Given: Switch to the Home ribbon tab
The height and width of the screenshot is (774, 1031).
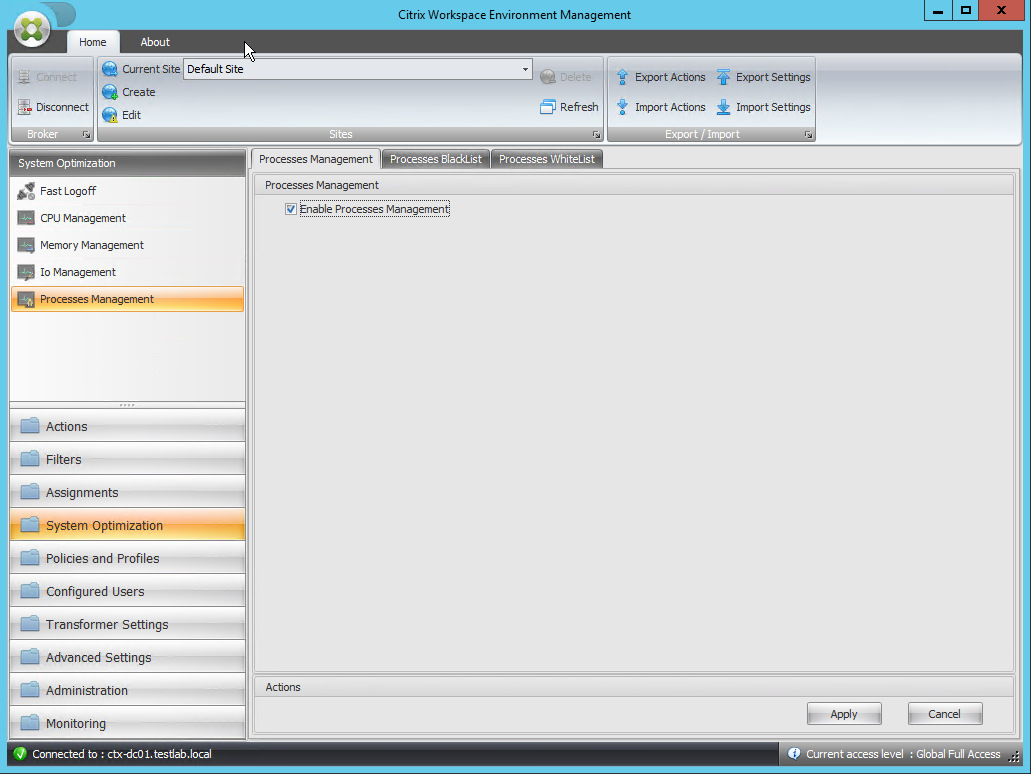Looking at the screenshot, I should coord(93,42).
